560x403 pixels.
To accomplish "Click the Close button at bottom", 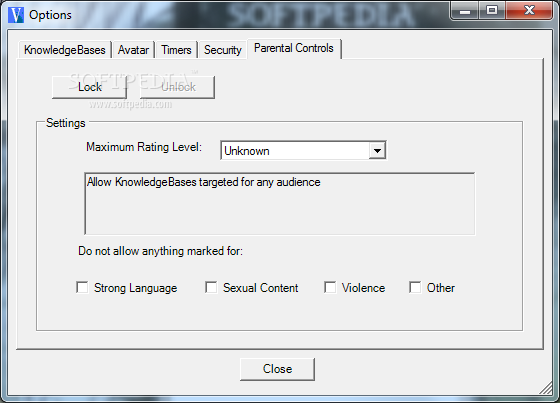I will coord(278,369).
